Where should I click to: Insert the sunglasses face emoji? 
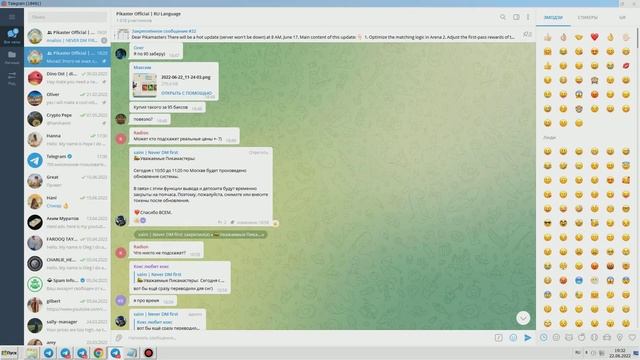547,223
